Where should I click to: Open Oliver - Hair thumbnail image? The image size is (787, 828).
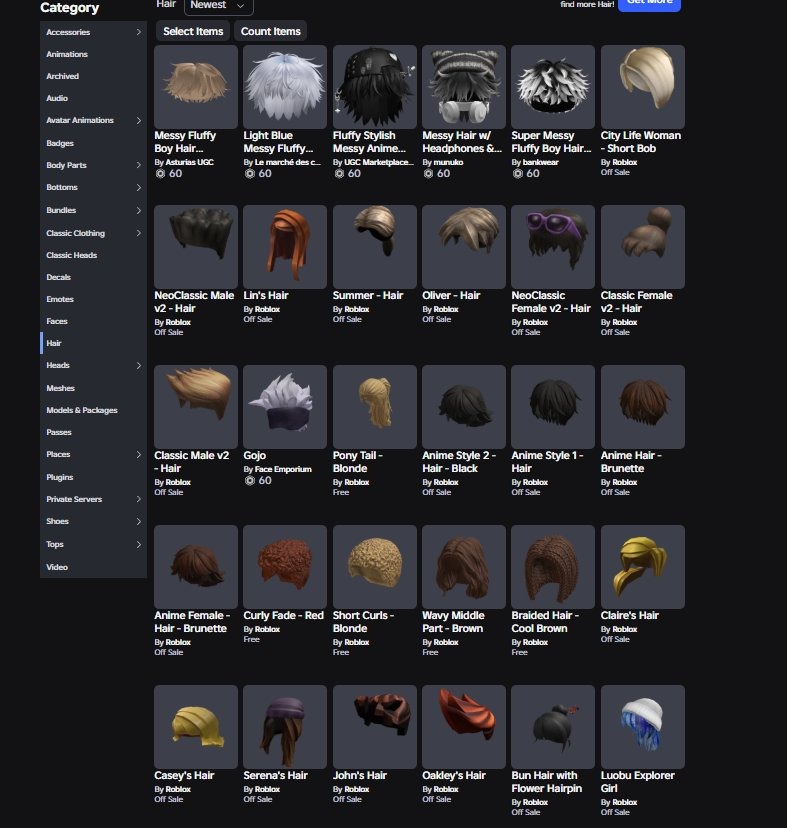(464, 247)
